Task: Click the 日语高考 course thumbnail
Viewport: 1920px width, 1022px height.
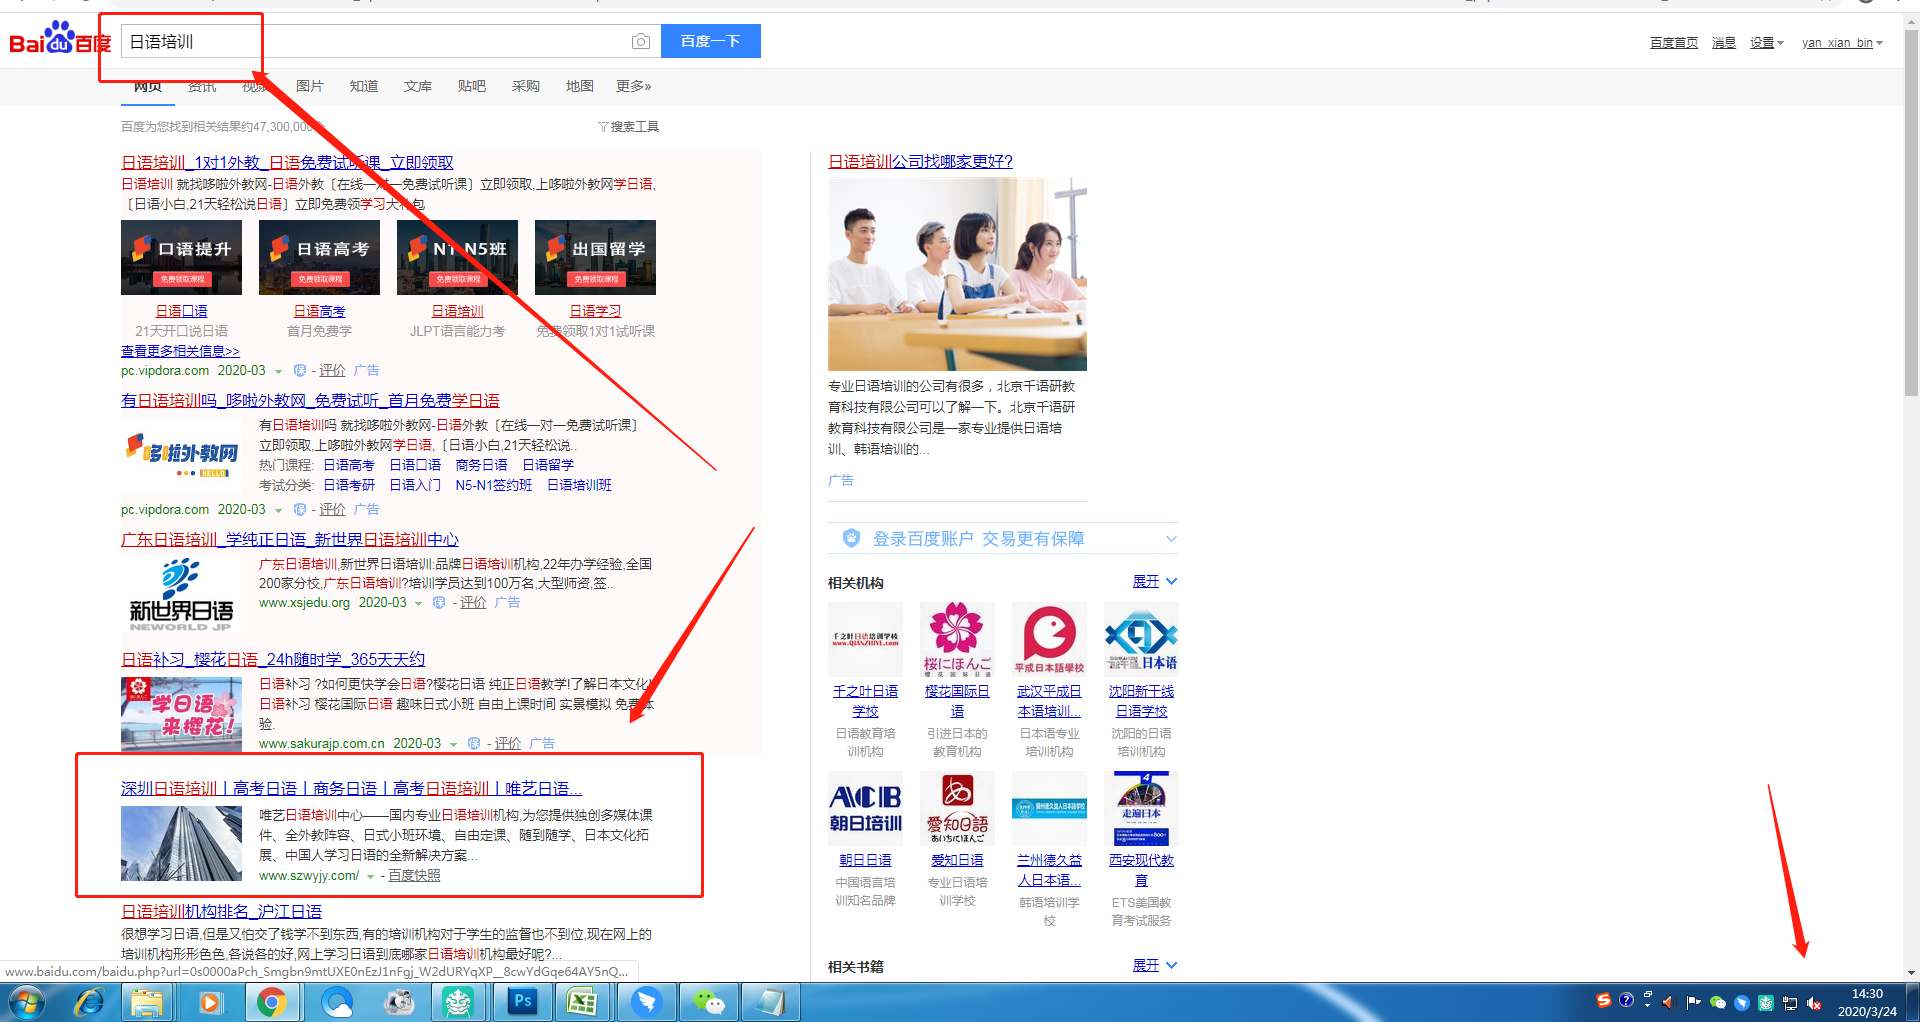Action: click(x=319, y=257)
